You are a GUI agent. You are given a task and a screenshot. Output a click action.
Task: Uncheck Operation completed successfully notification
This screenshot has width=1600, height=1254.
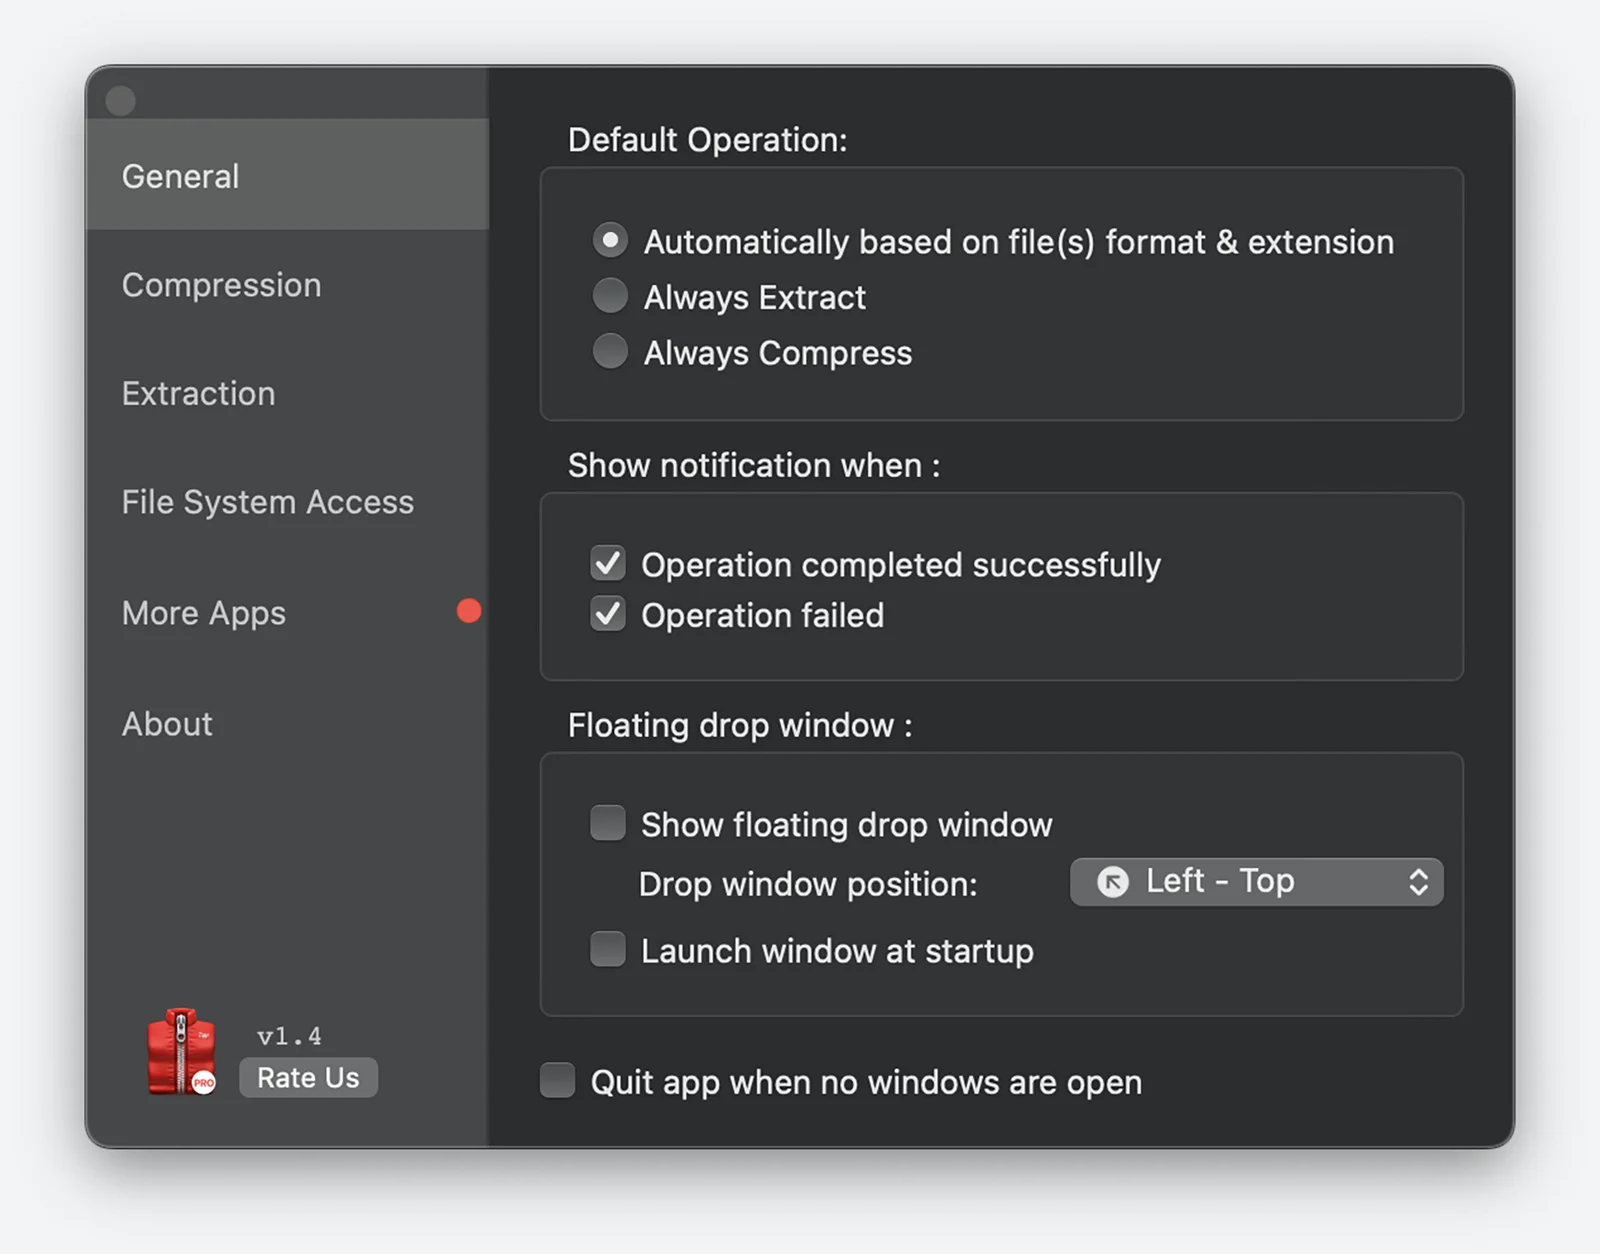tap(608, 564)
